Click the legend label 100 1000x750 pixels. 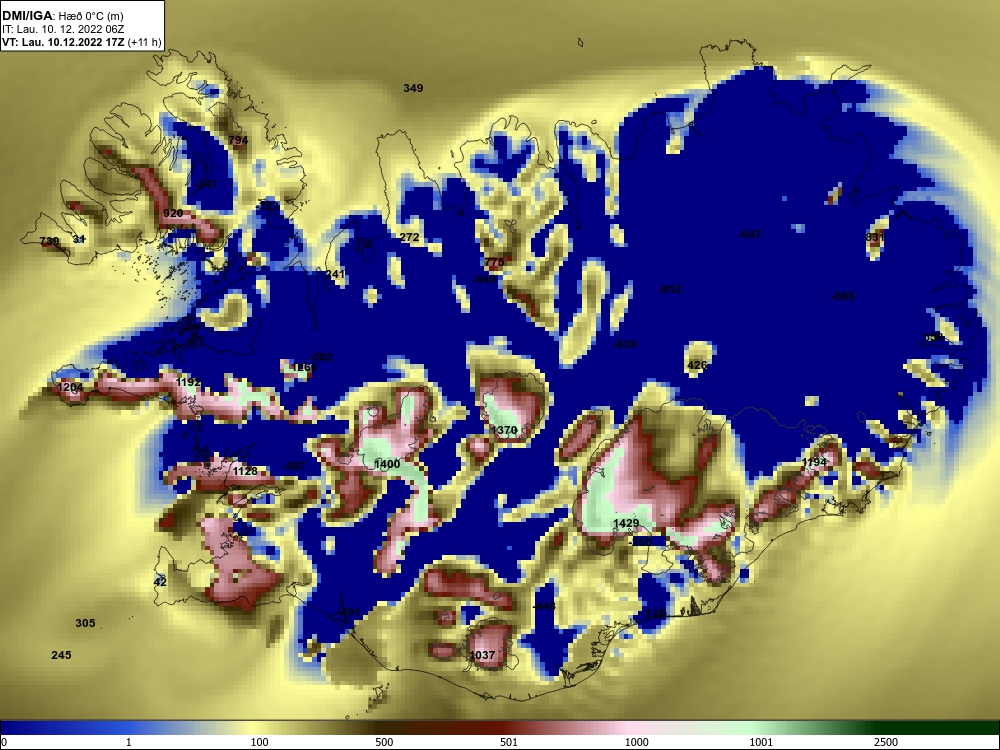pos(260,742)
